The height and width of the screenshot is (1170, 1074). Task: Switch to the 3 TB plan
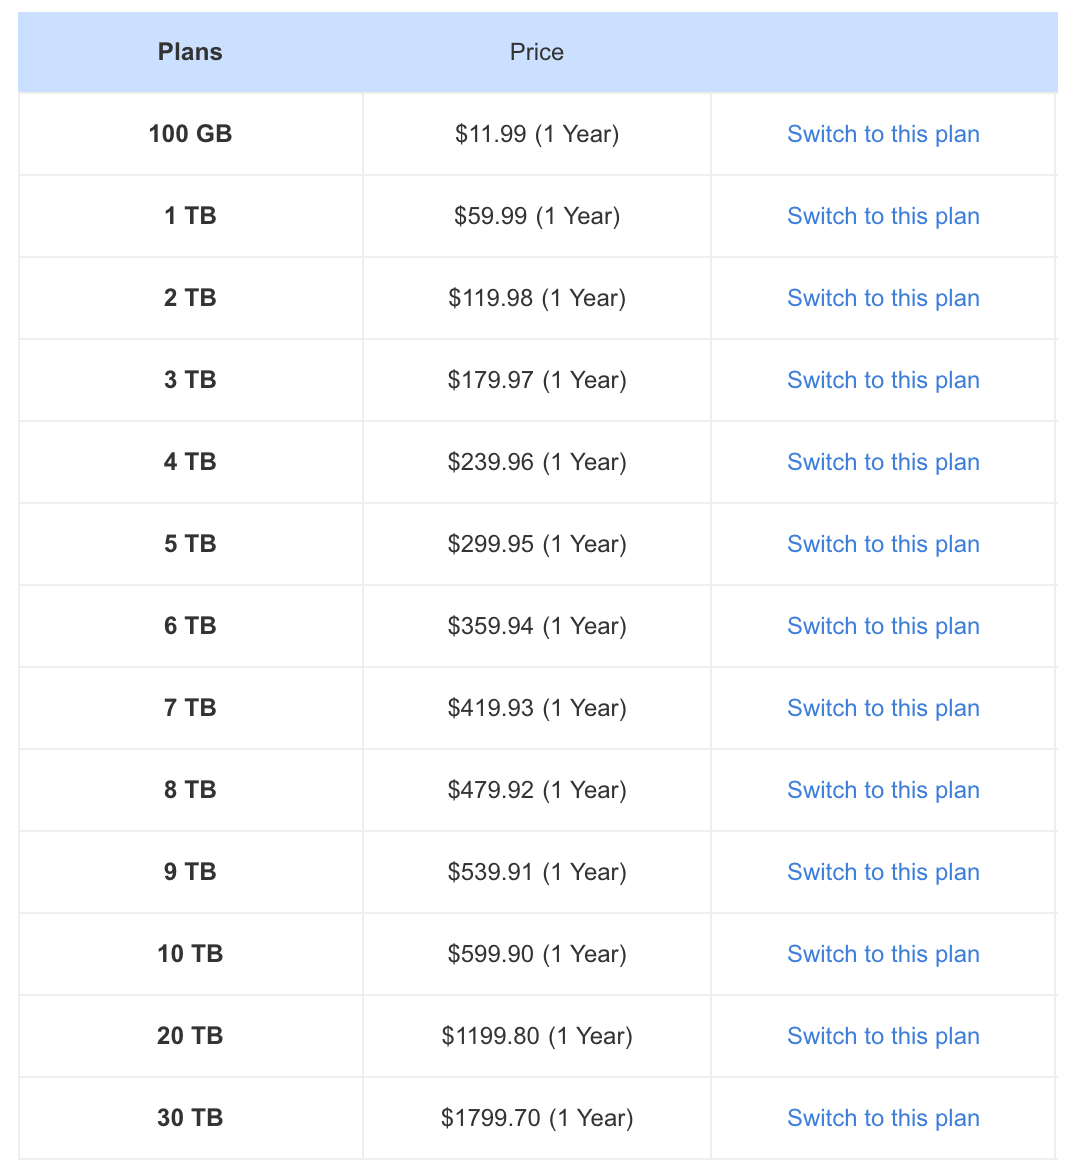click(x=883, y=381)
